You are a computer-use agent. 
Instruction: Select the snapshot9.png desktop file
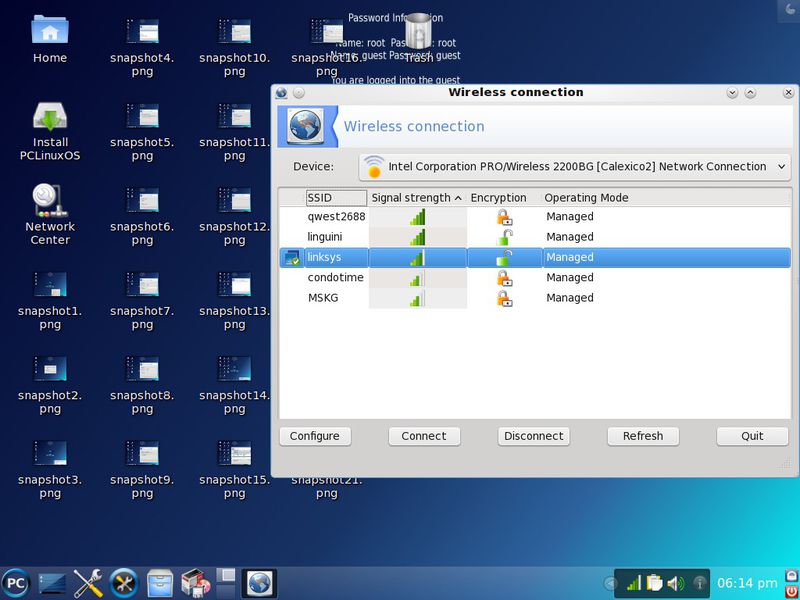tap(142, 469)
